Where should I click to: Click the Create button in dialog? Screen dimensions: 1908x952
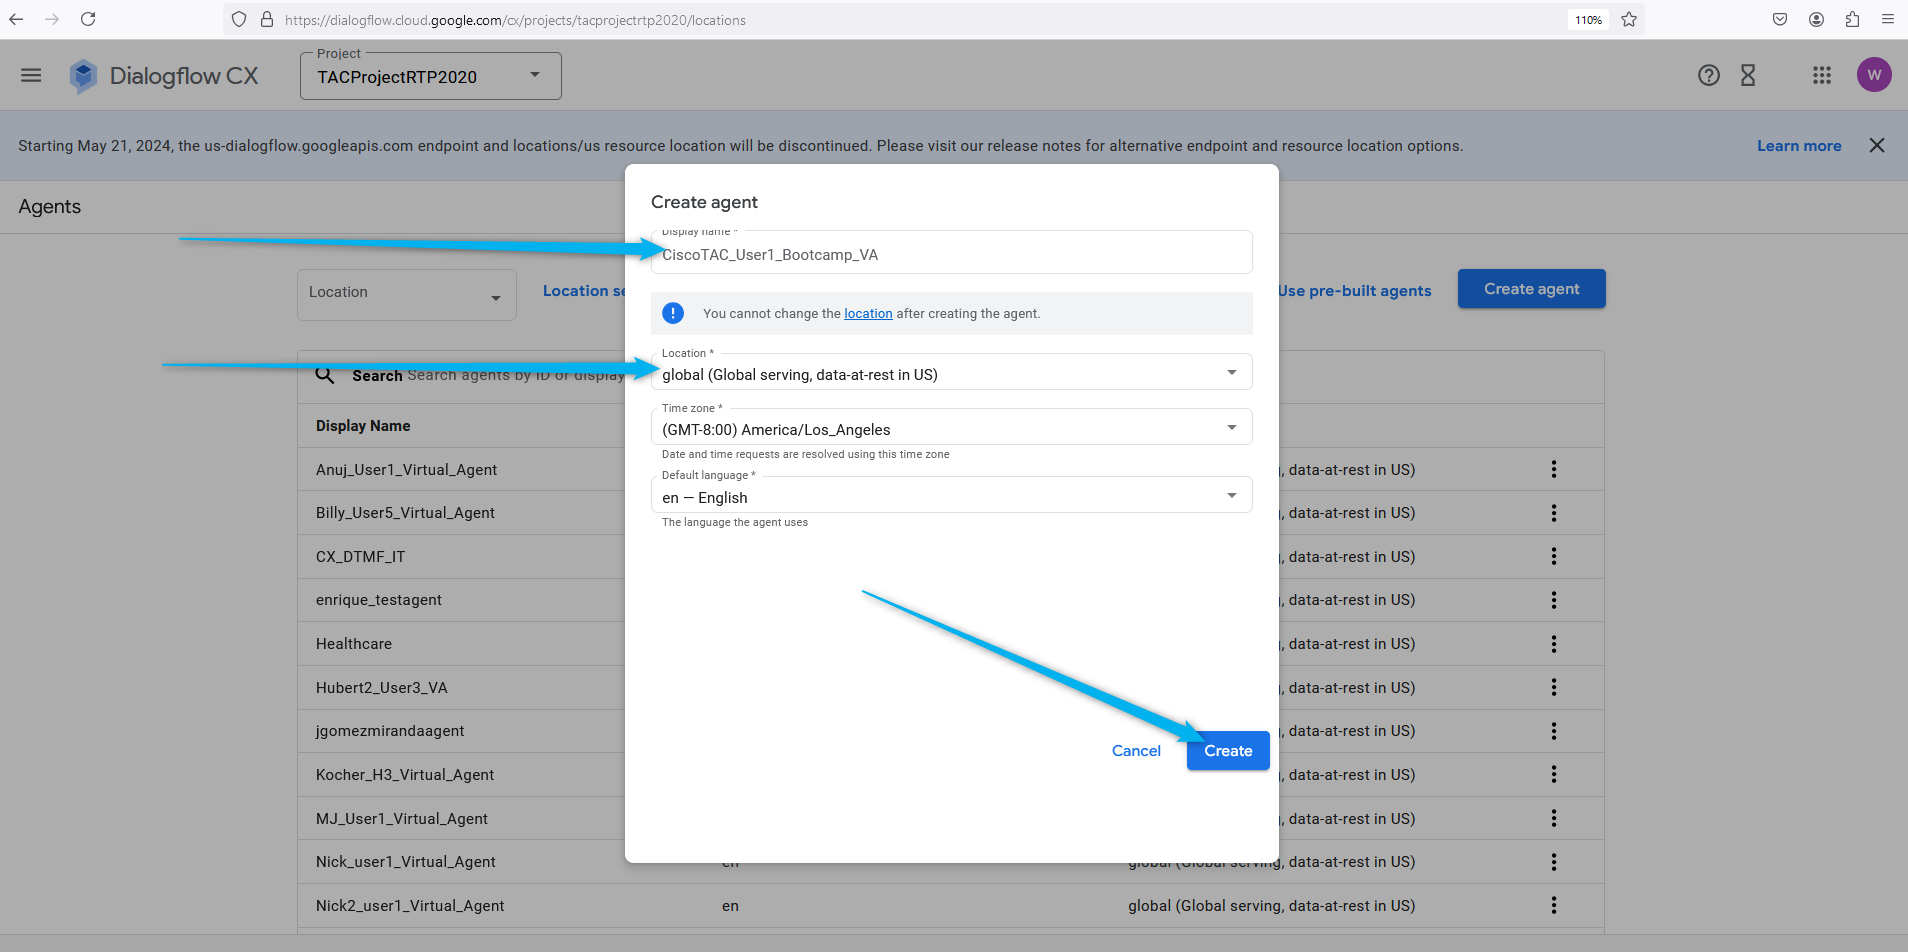(1228, 751)
